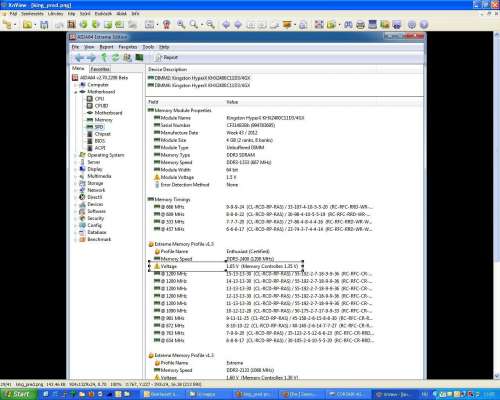The height and width of the screenshot is (400, 500).
Task: Click the Enthusiast (Certified) value
Action: tap(248, 251)
